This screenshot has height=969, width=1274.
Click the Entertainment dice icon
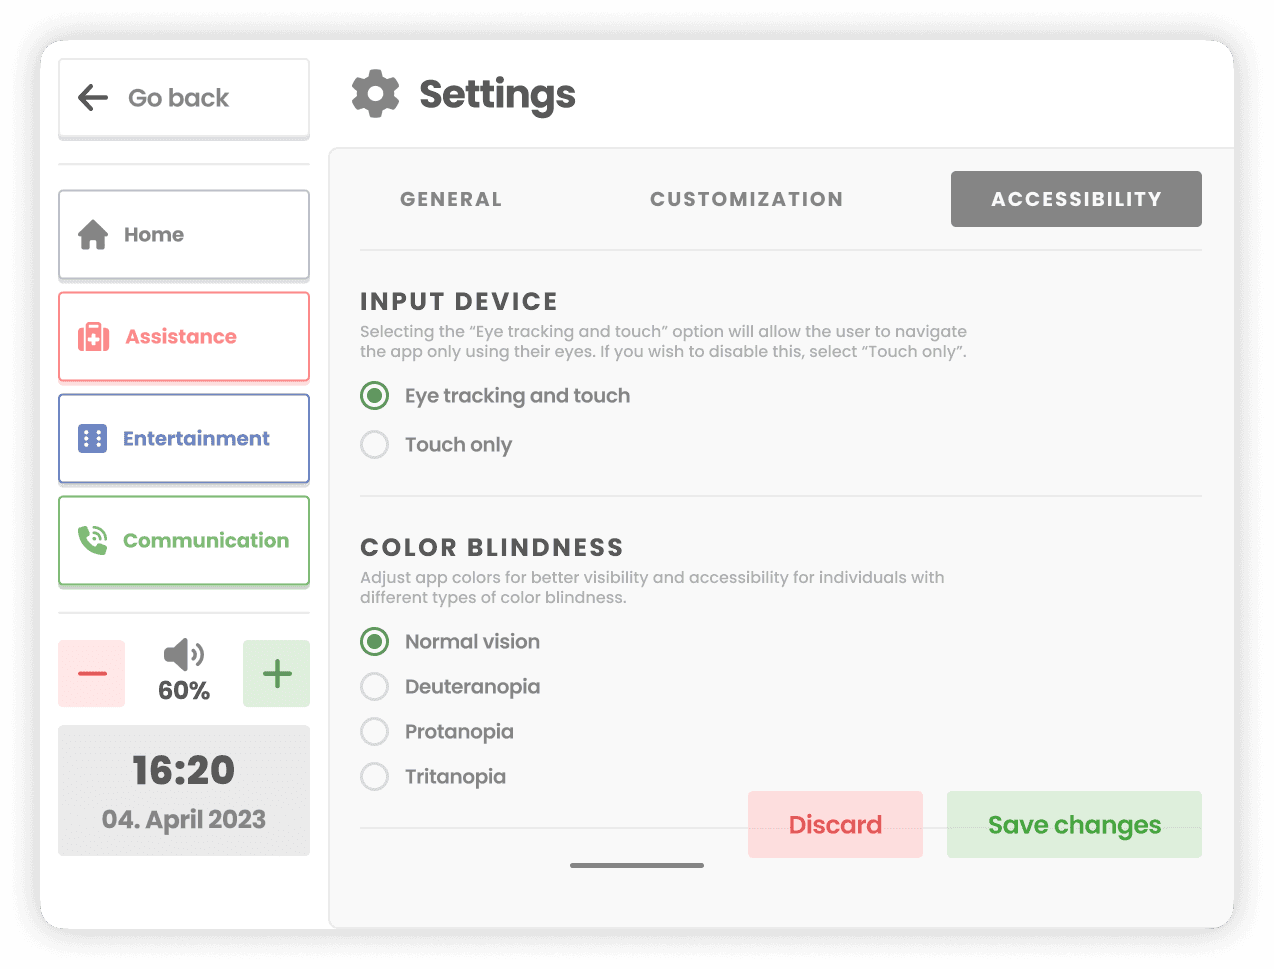91,438
